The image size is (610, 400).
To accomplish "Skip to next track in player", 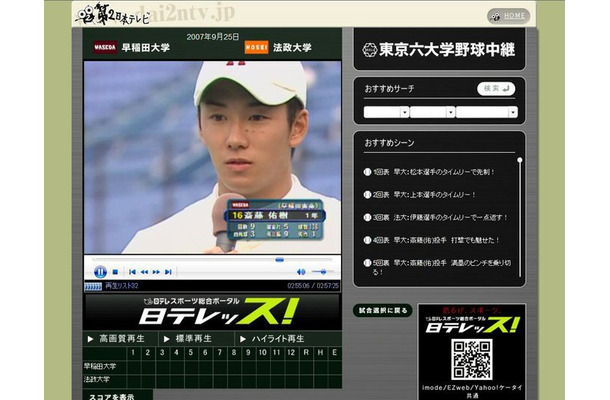I will click(x=168, y=272).
